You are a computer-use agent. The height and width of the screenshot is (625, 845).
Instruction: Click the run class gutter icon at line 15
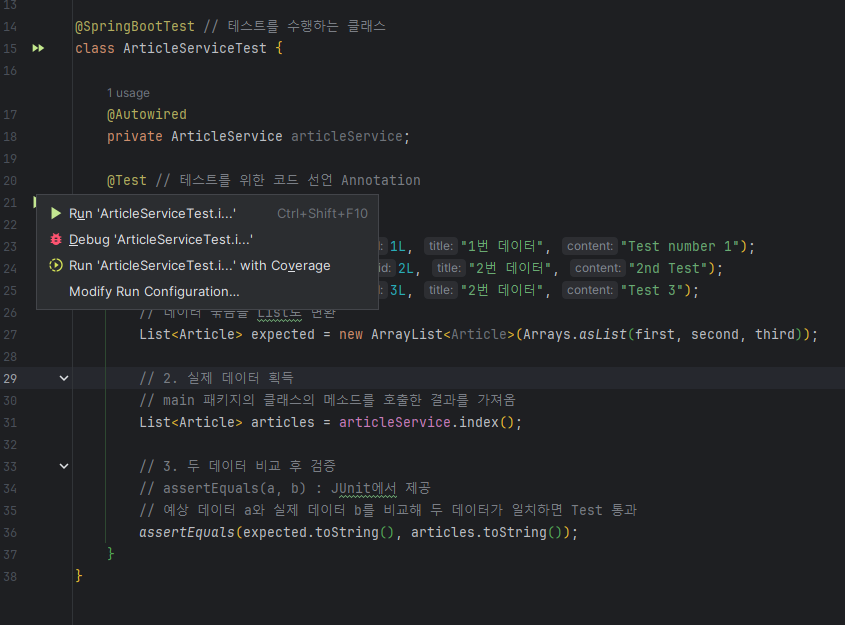click(x=38, y=48)
